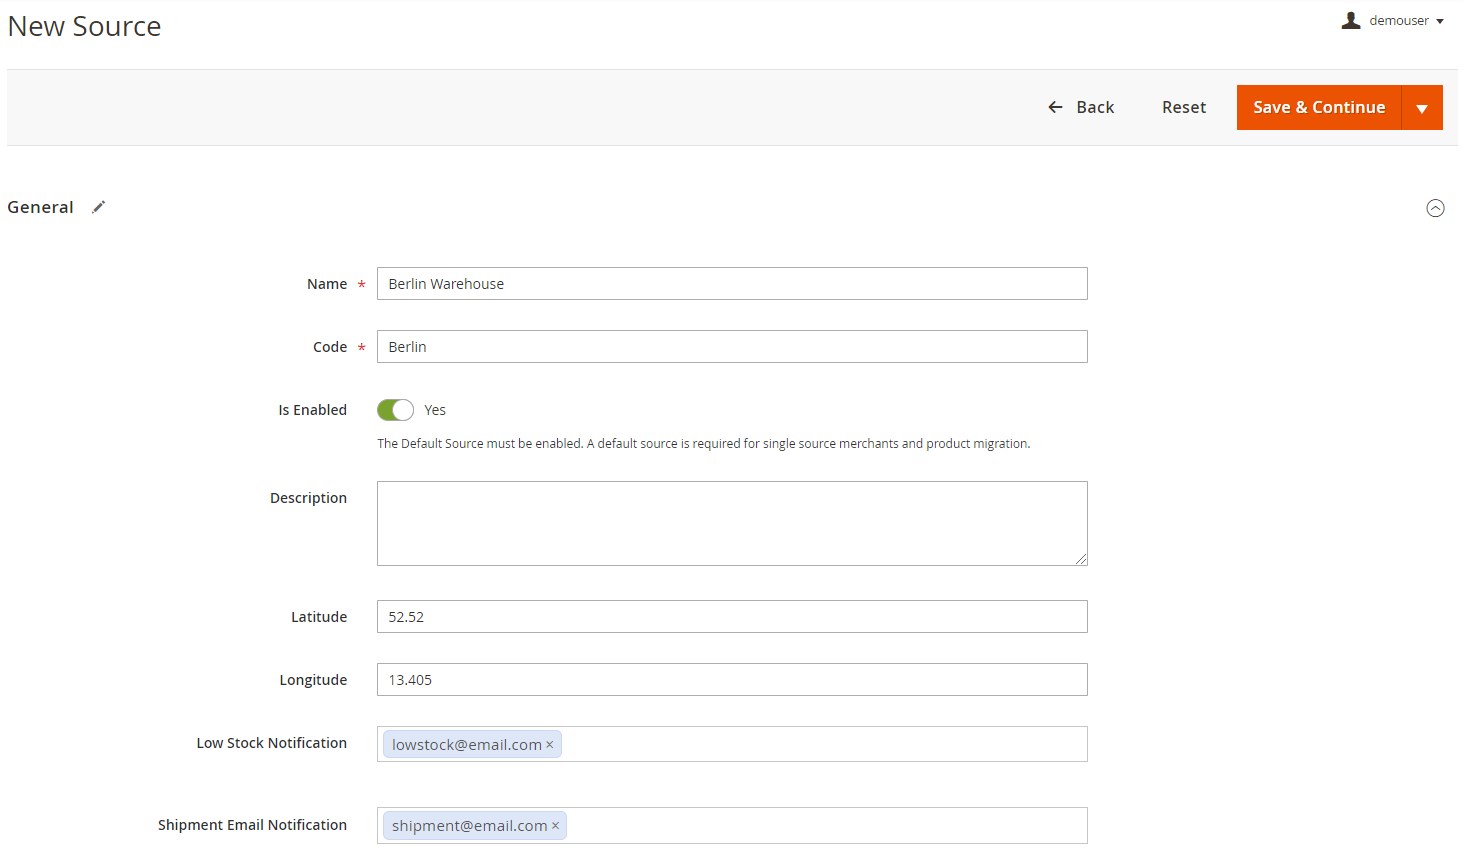Disable the Is Enabled toggle
1463x853 pixels.
[395, 410]
